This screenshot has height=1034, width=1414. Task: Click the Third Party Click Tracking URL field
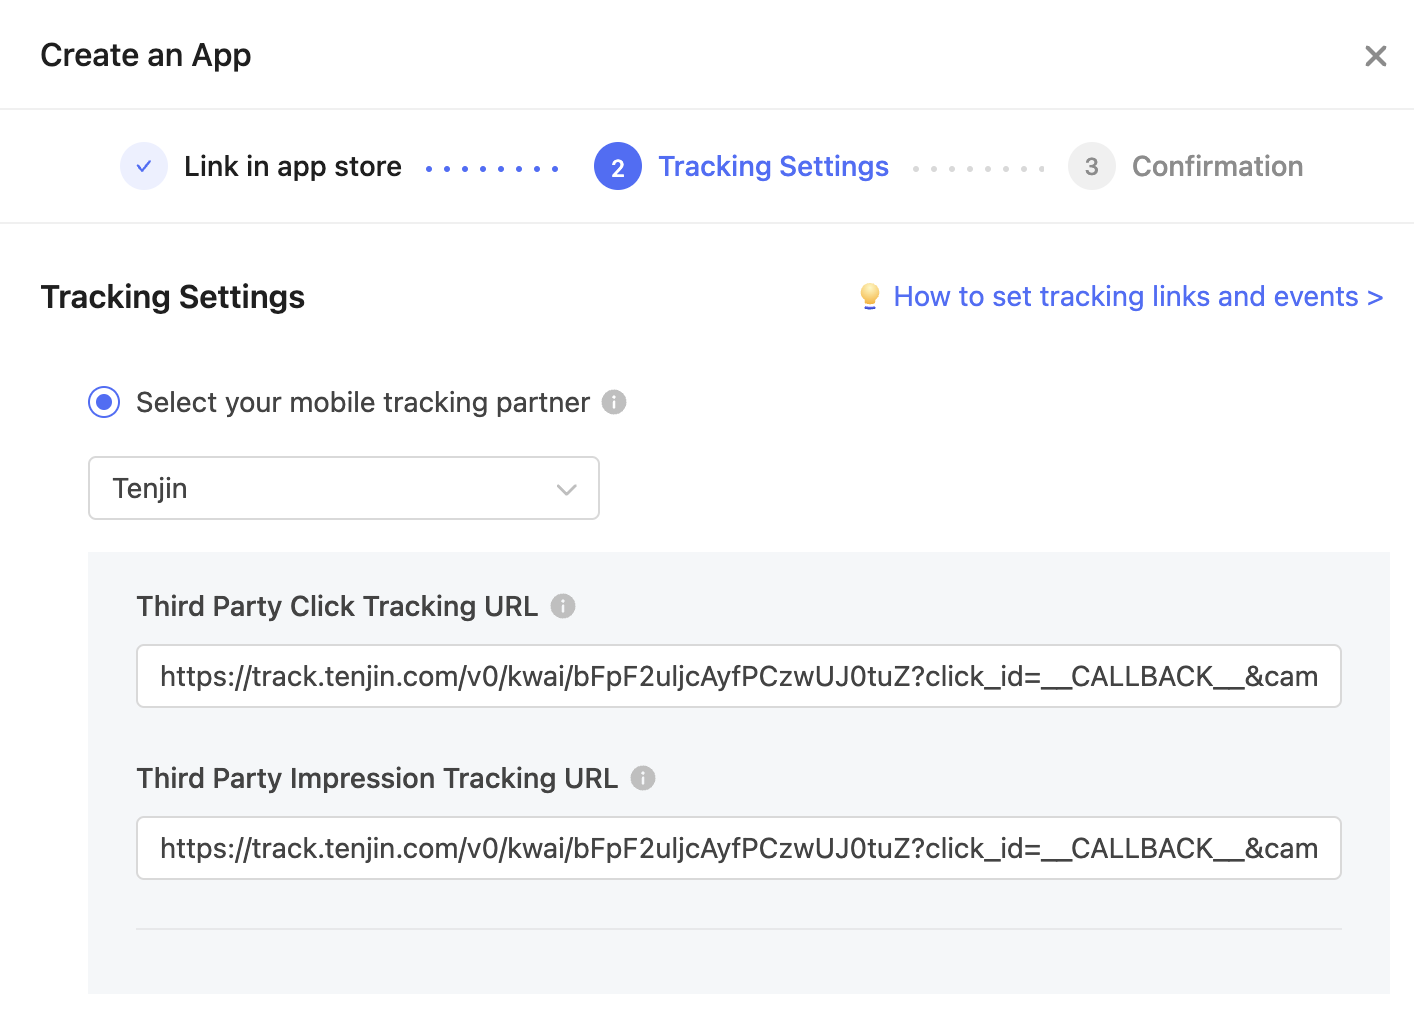pyautogui.click(x=739, y=676)
